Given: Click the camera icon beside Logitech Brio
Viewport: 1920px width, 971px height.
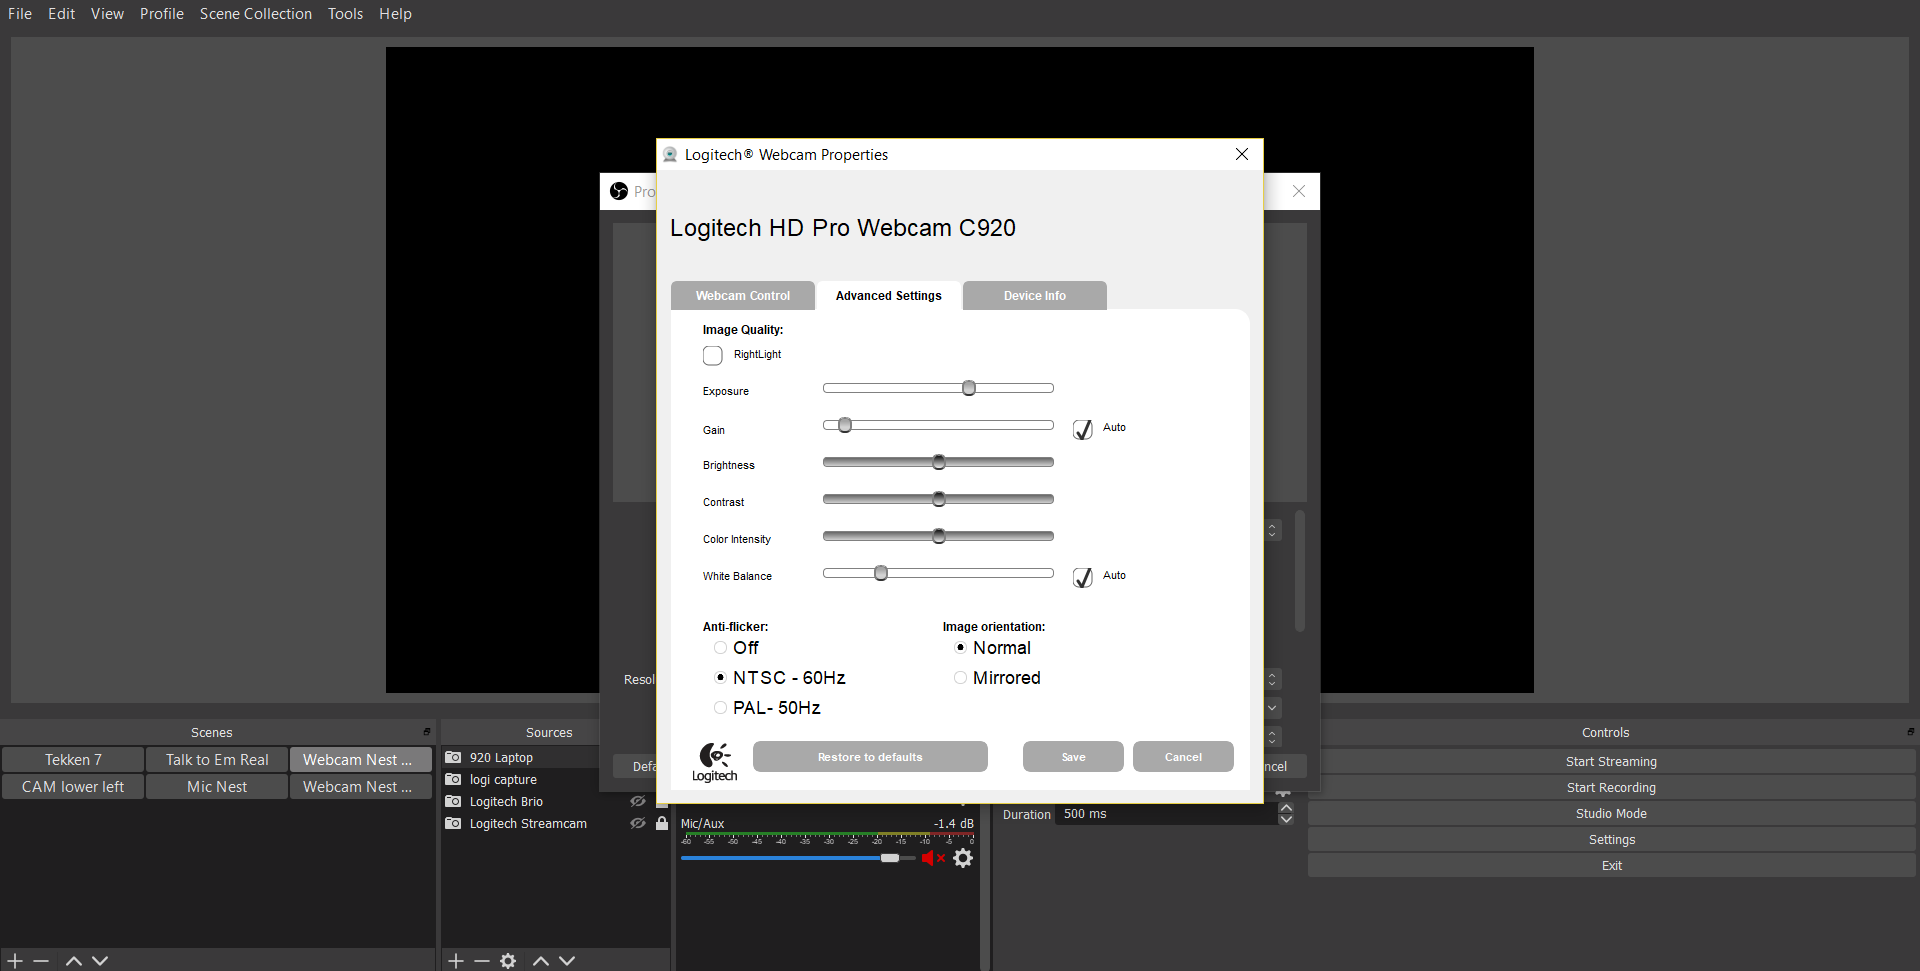Looking at the screenshot, I should coord(453,802).
